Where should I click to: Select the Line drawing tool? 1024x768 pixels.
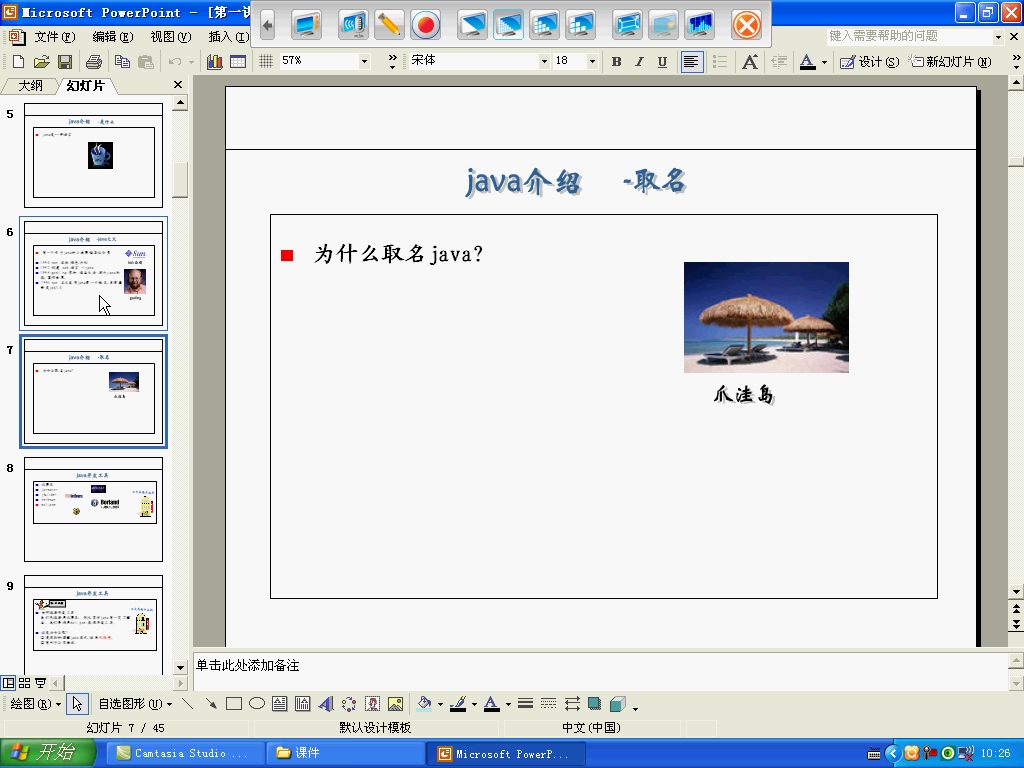[x=187, y=703]
